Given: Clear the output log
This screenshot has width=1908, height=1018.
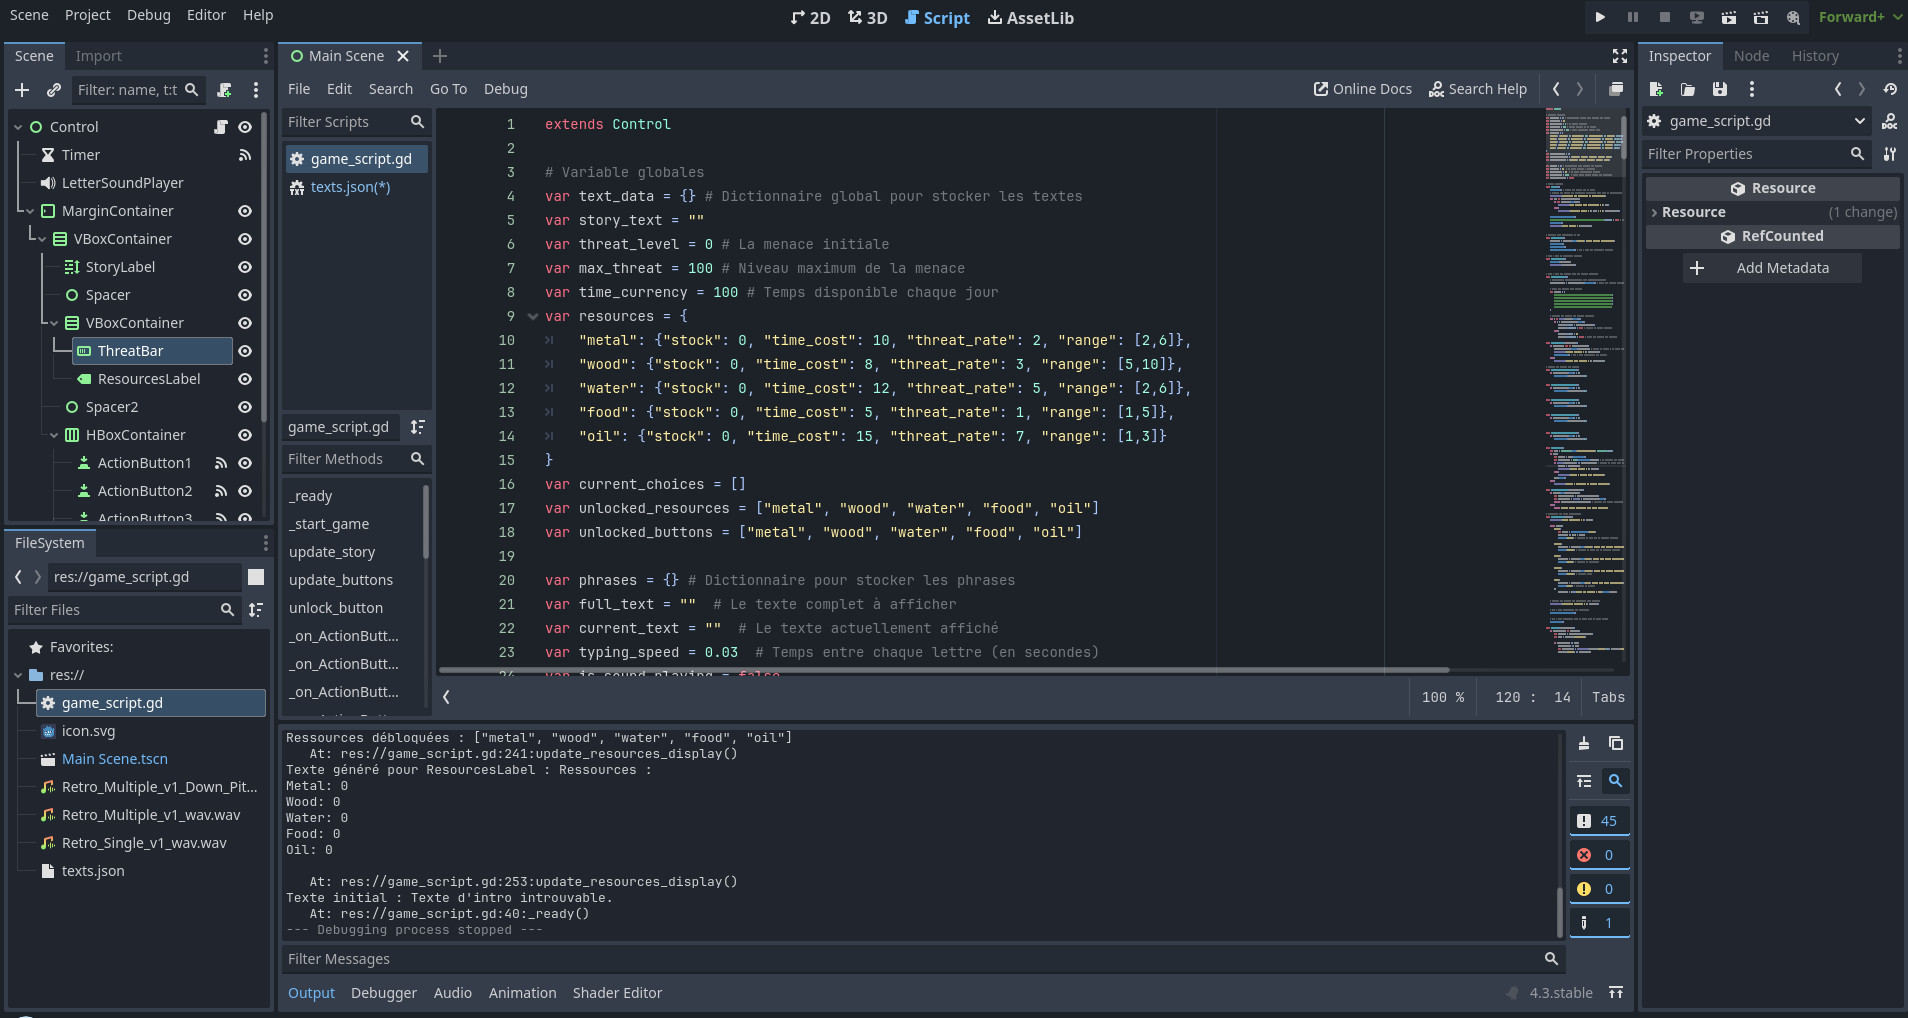Looking at the screenshot, I should pos(1584,743).
